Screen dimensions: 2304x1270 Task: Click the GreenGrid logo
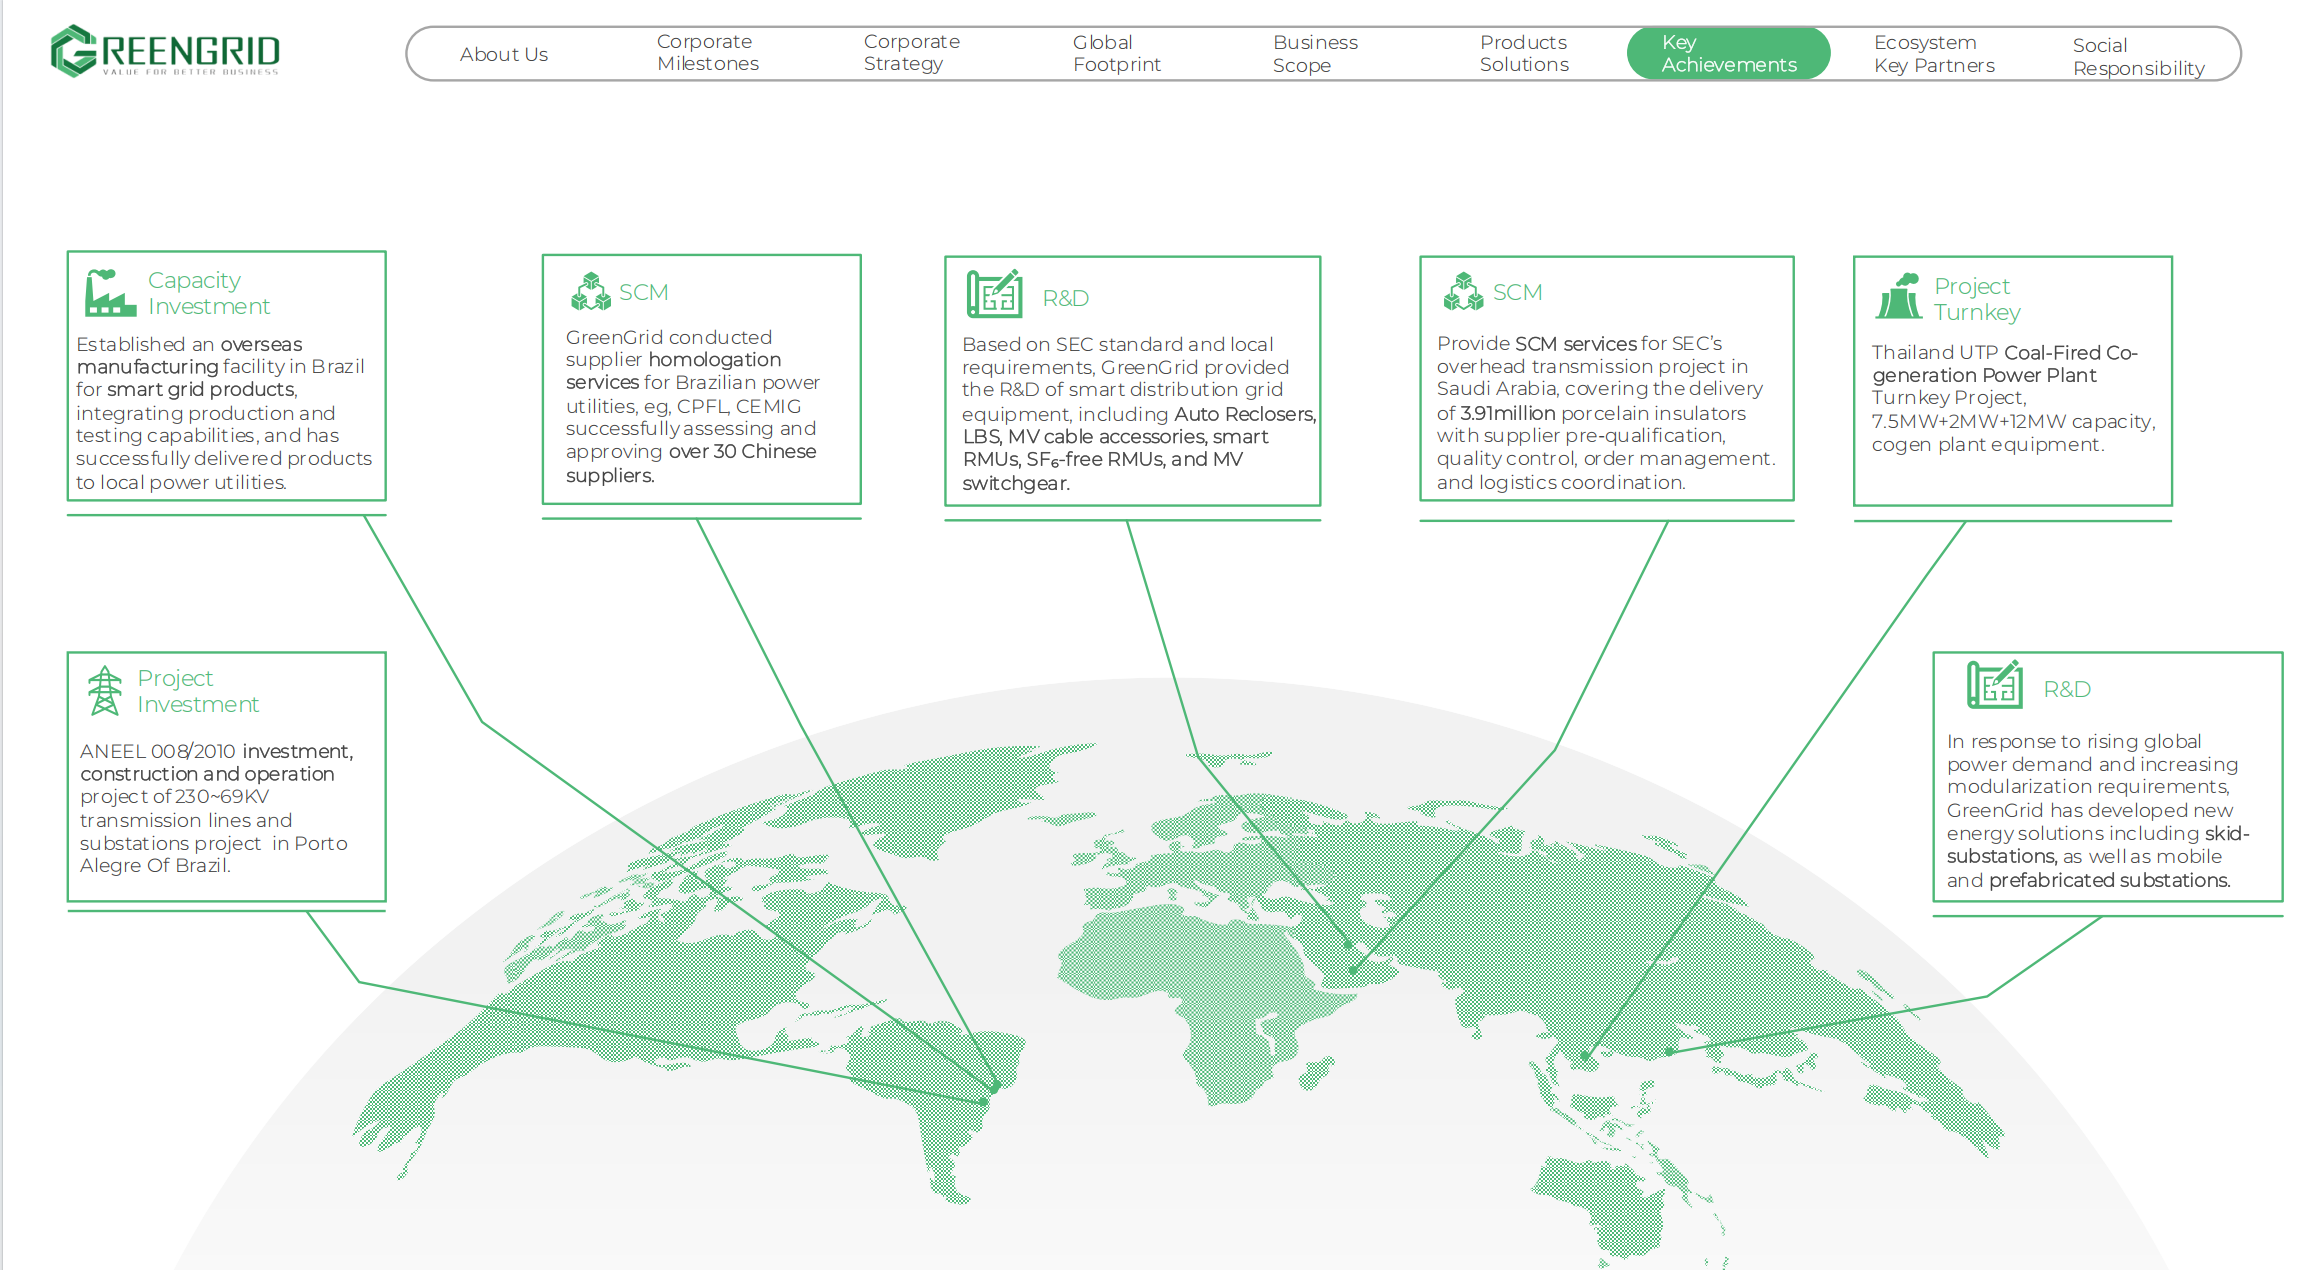165,51
